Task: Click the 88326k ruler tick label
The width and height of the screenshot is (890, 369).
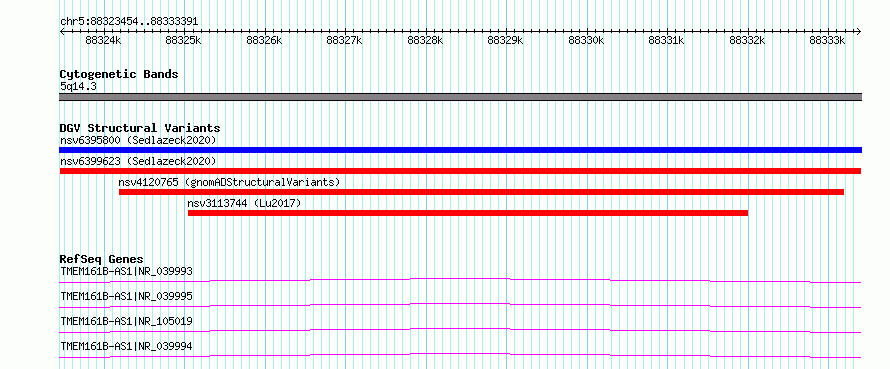Action: point(265,40)
